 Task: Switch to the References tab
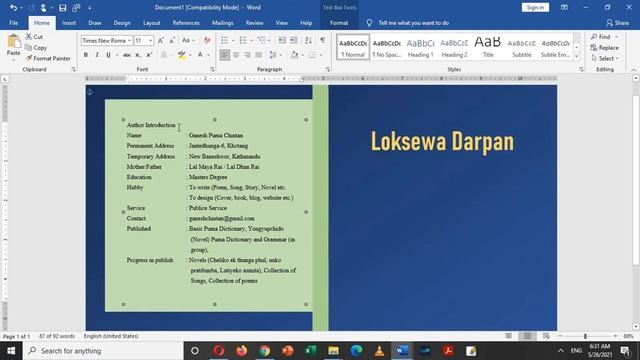pyautogui.click(x=186, y=23)
